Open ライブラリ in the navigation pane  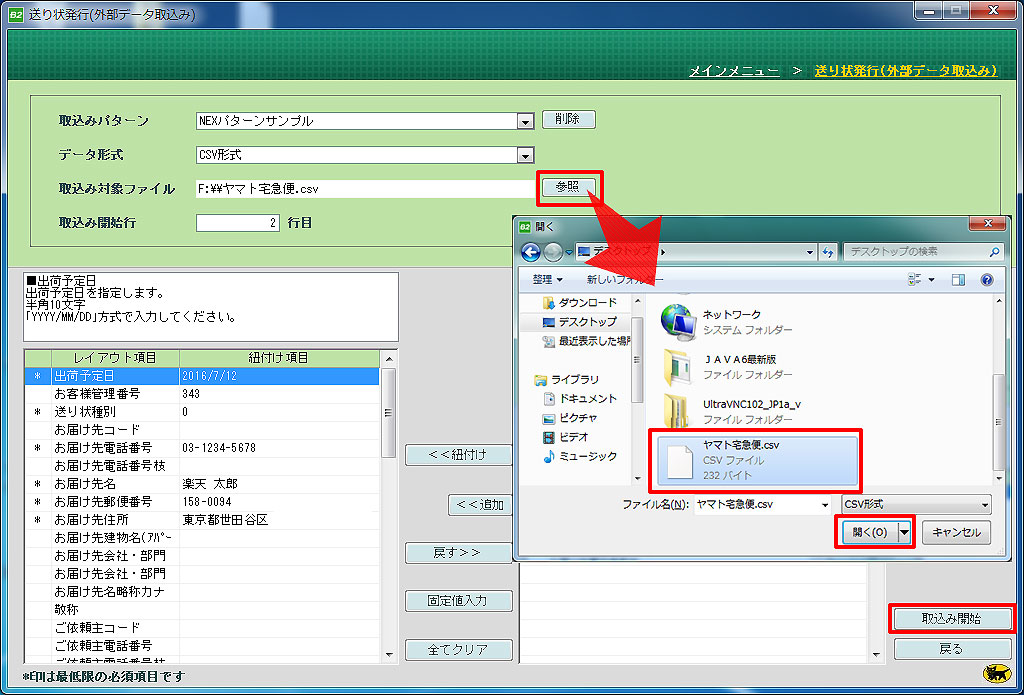[x=567, y=380]
